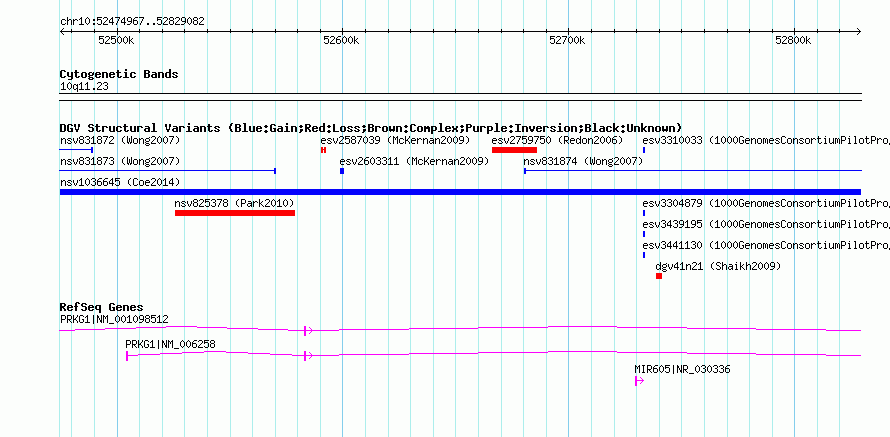Click esv2587039 (McKernan2009) label
890x437 pixels.
click(395, 140)
